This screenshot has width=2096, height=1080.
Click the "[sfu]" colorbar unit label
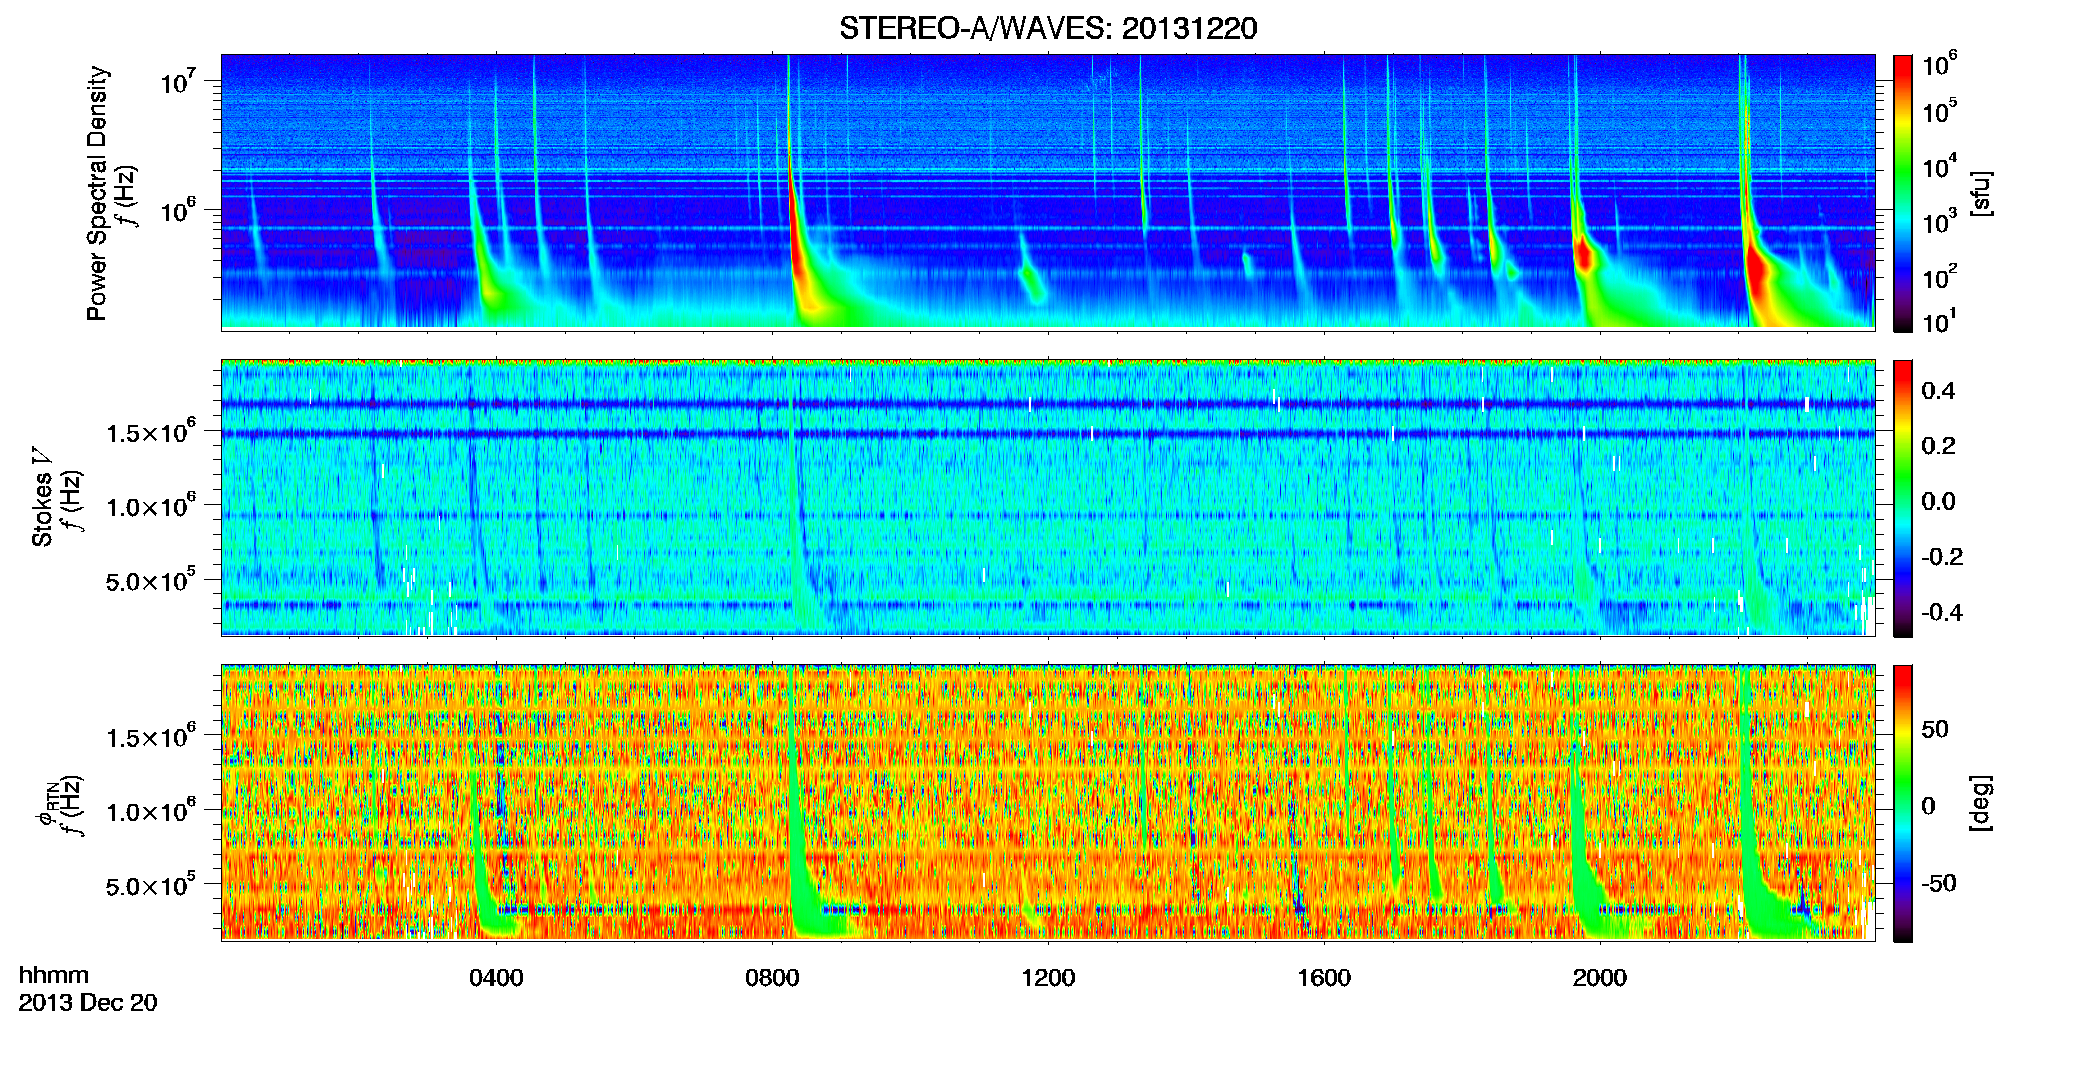coord(1981,193)
